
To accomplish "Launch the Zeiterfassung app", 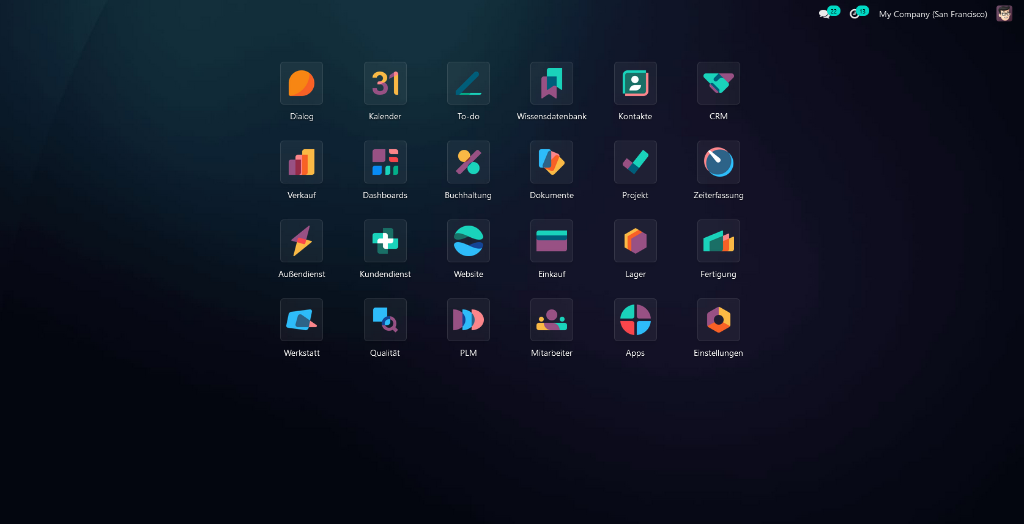I will pyautogui.click(x=718, y=162).
